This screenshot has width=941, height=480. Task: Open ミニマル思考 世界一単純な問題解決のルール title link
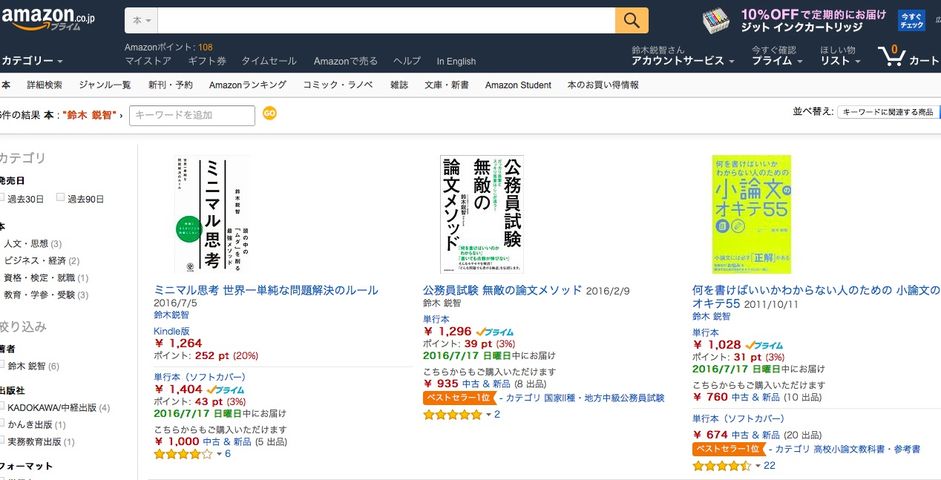(266, 290)
